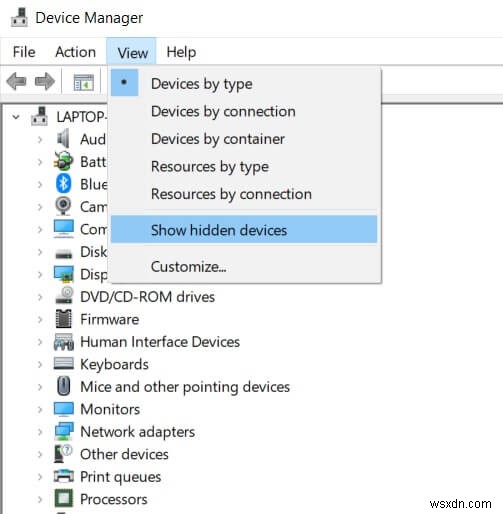Click the Other devices question-mark icon
This screenshot has width=503, height=514.
63,454
